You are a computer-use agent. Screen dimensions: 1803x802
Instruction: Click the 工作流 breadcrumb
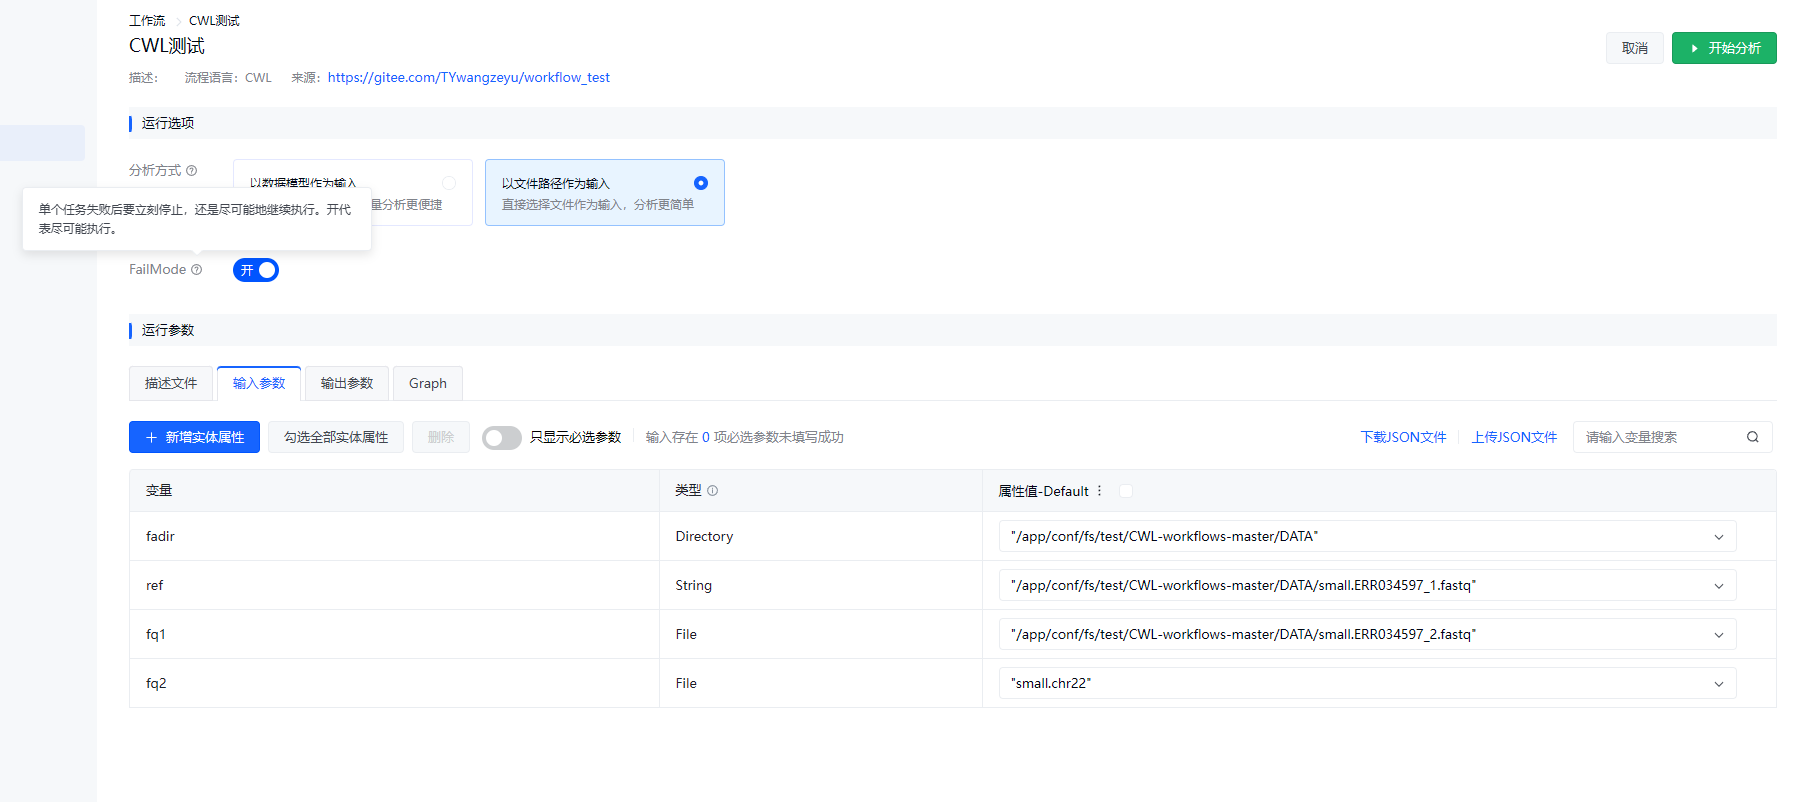pyautogui.click(x=147, y=21)
